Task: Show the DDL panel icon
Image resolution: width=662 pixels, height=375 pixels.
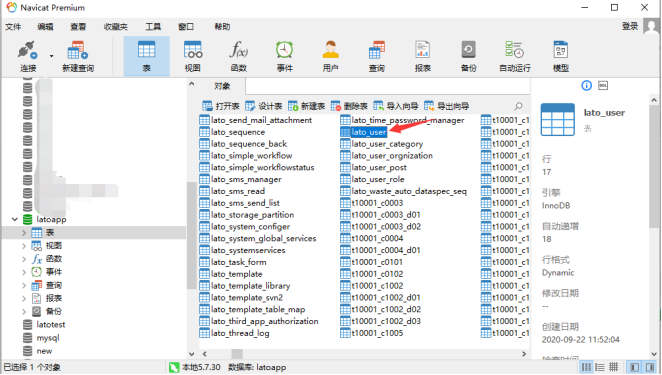Action: (x=603, y=86)
